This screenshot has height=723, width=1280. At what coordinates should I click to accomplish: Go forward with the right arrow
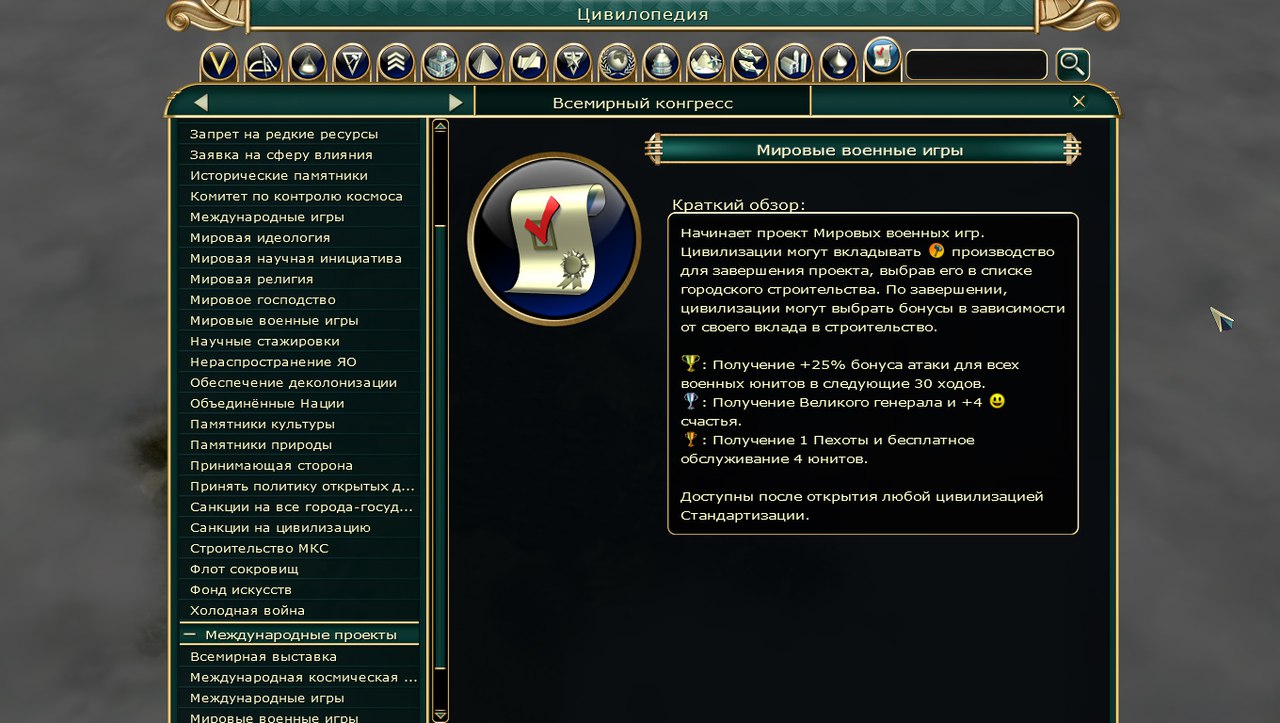pos(456,102)
